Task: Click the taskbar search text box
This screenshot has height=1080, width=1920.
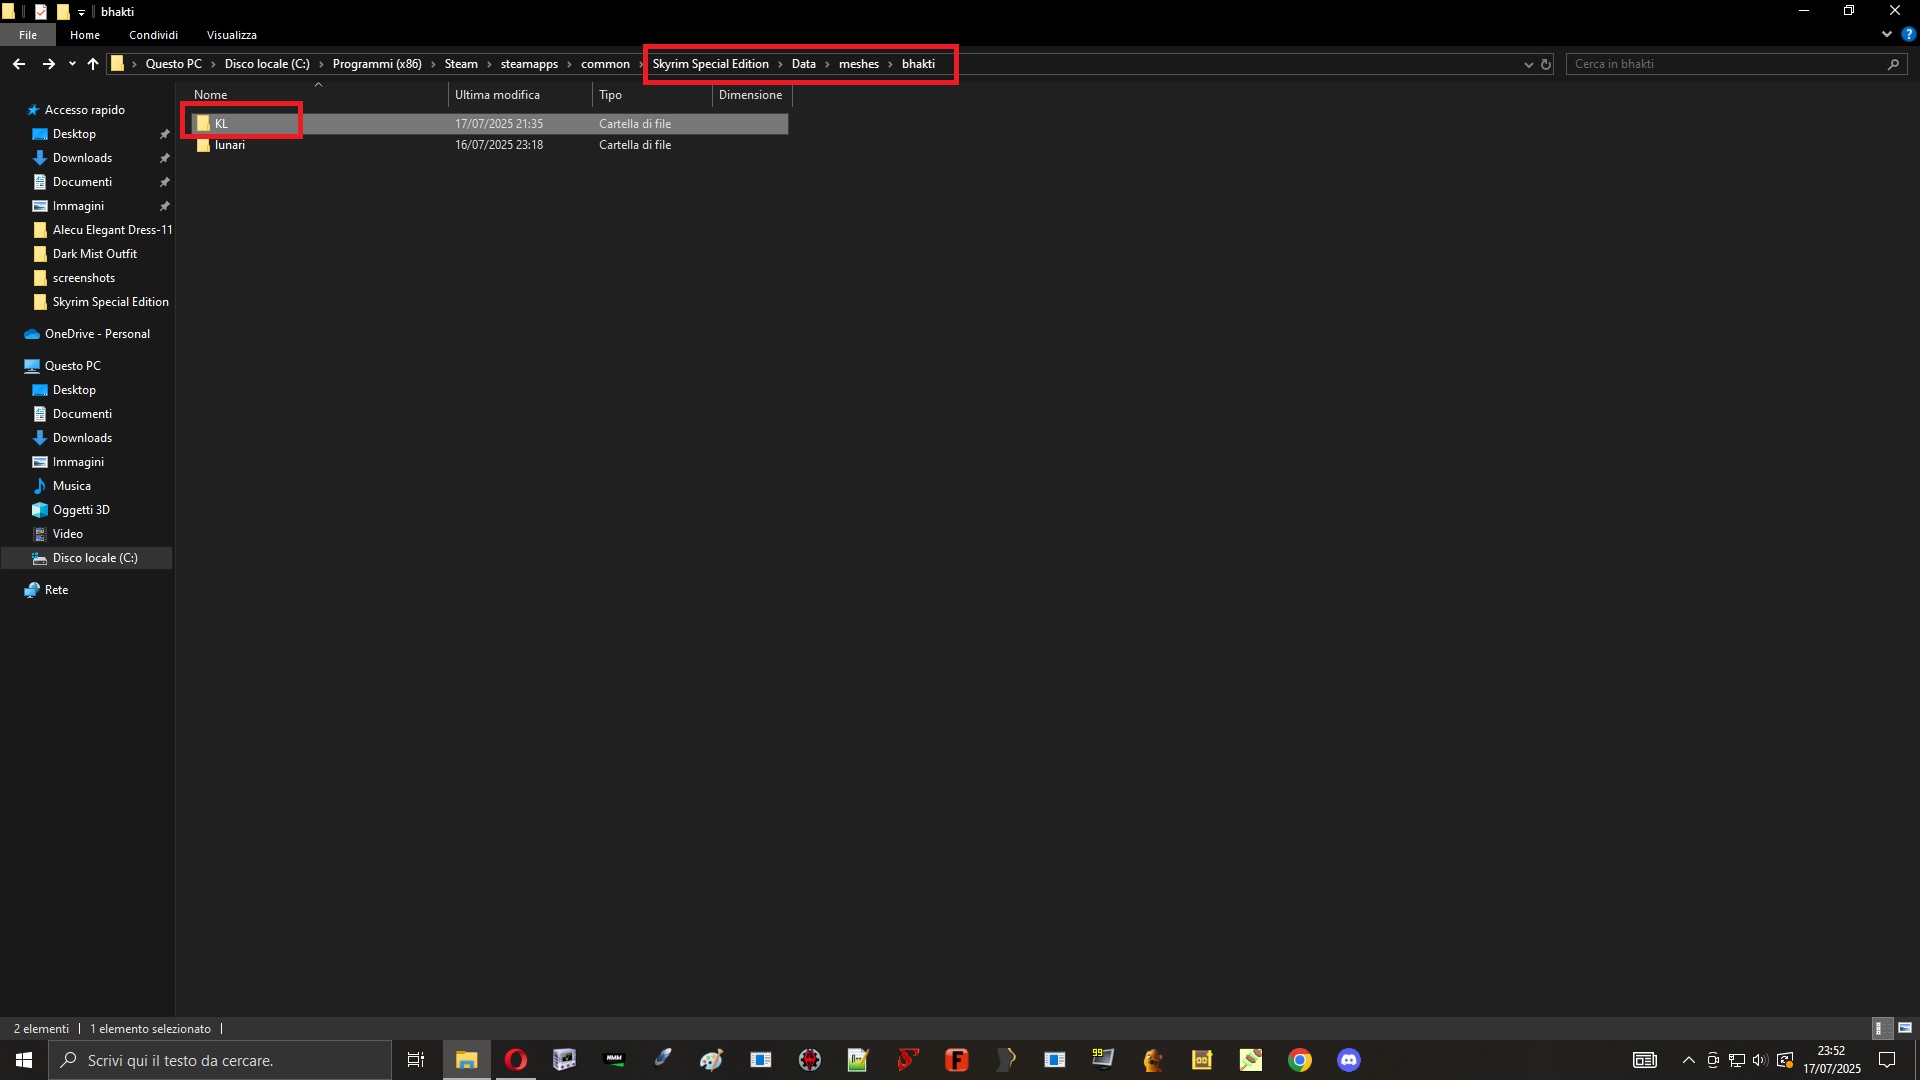Action: (x=220, y=1060)
